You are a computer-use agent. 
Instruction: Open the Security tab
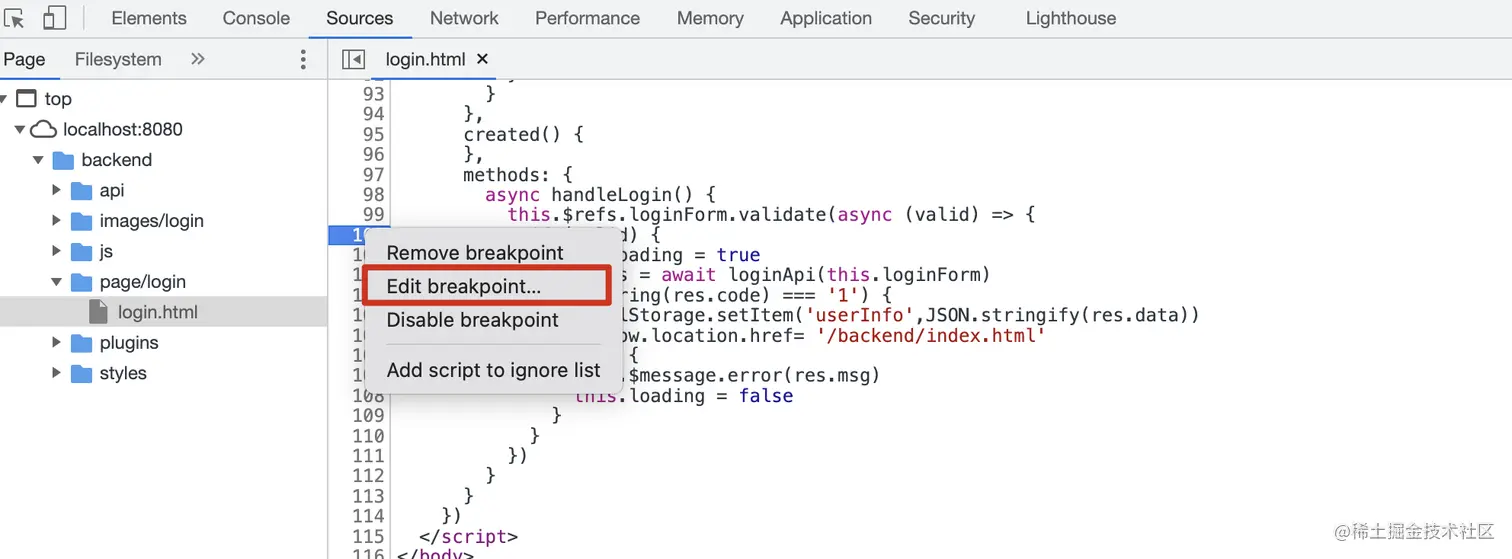tap(941, 18)
